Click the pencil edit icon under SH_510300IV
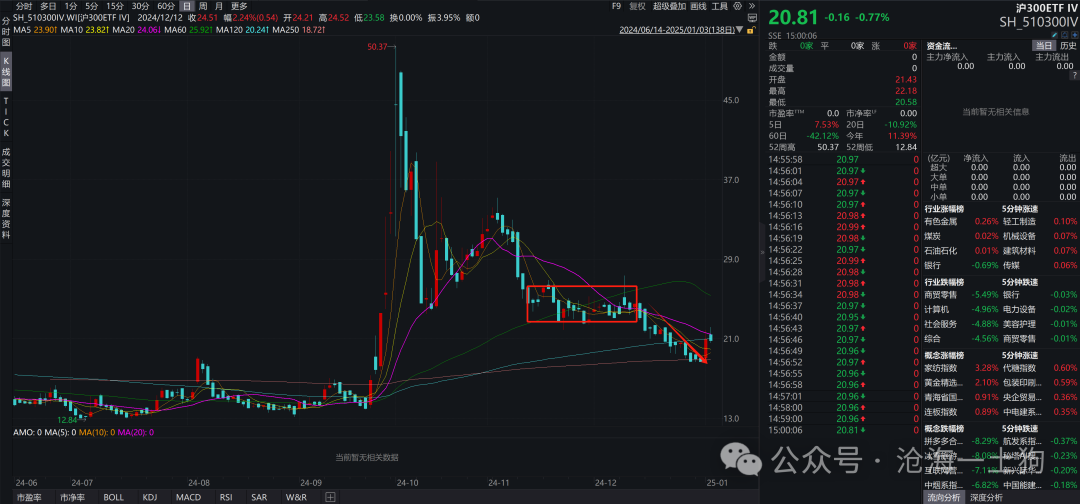Viewport: 1080px width, 504px height. [1055, 34]
